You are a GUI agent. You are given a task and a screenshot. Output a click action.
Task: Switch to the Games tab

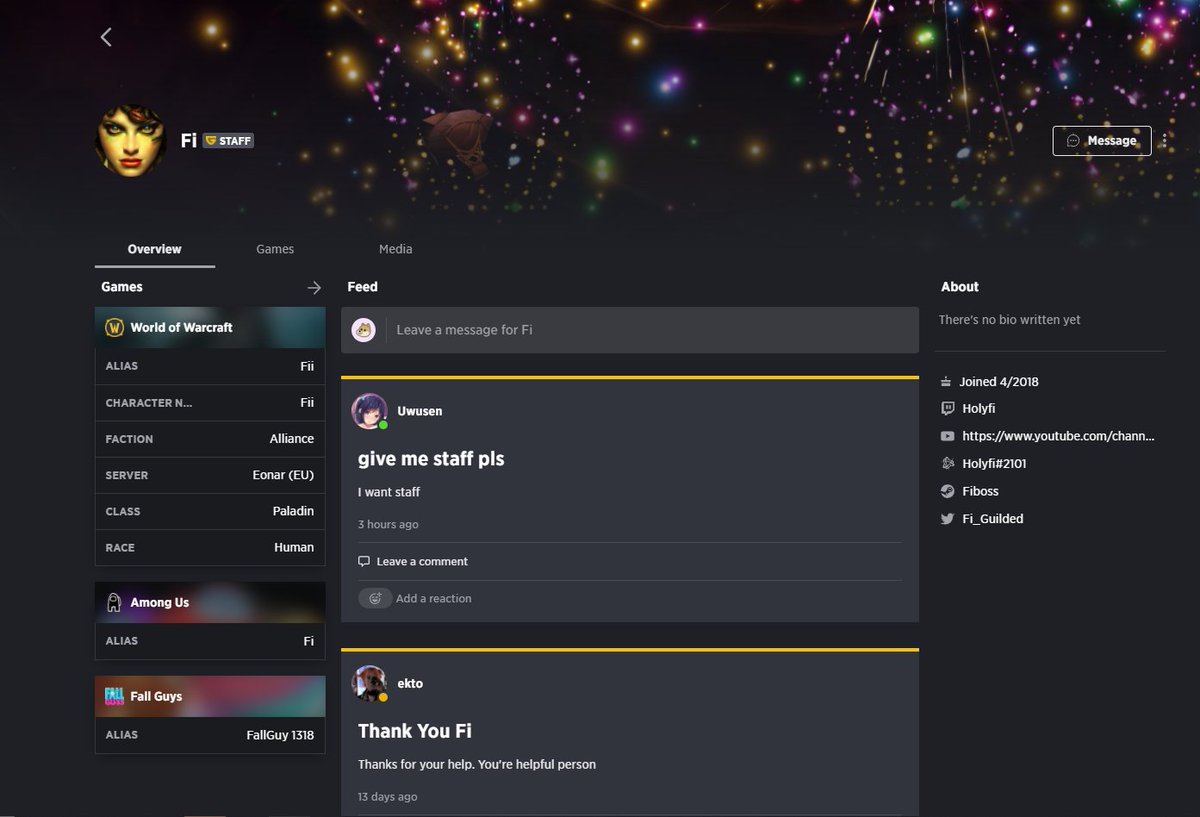point(275,249)
